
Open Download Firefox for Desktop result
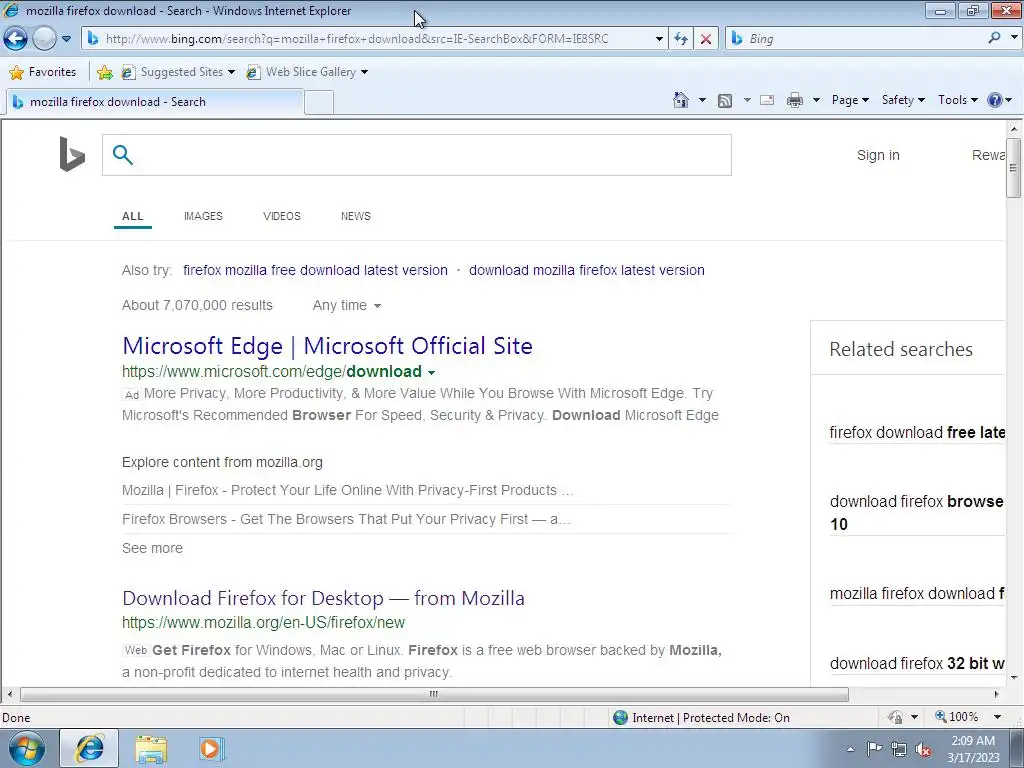323,598
